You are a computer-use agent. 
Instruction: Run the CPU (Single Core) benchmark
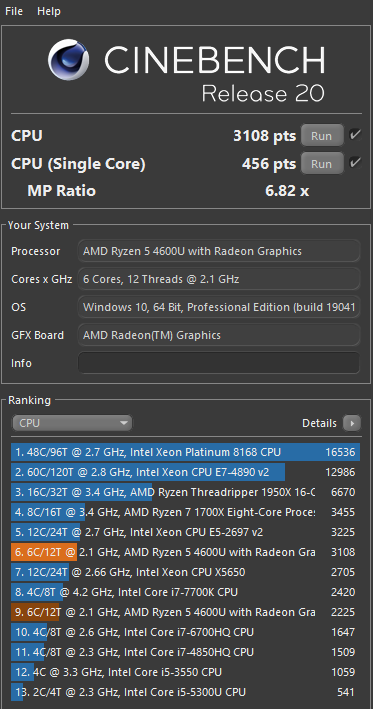tap(321, 164)
